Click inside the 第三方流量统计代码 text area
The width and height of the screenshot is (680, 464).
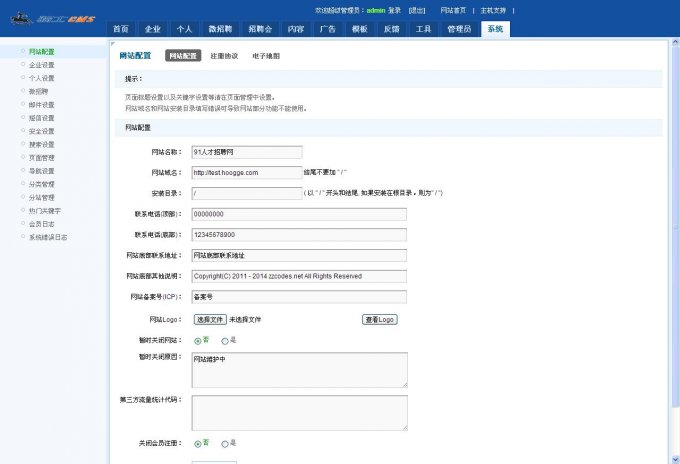pos(299,411)
